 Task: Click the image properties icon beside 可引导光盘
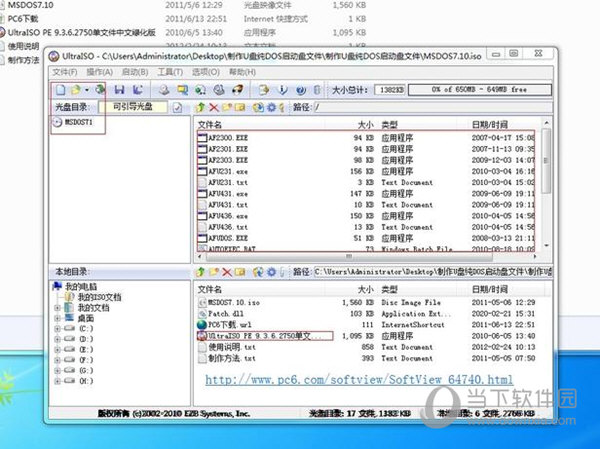coord(177,107)
